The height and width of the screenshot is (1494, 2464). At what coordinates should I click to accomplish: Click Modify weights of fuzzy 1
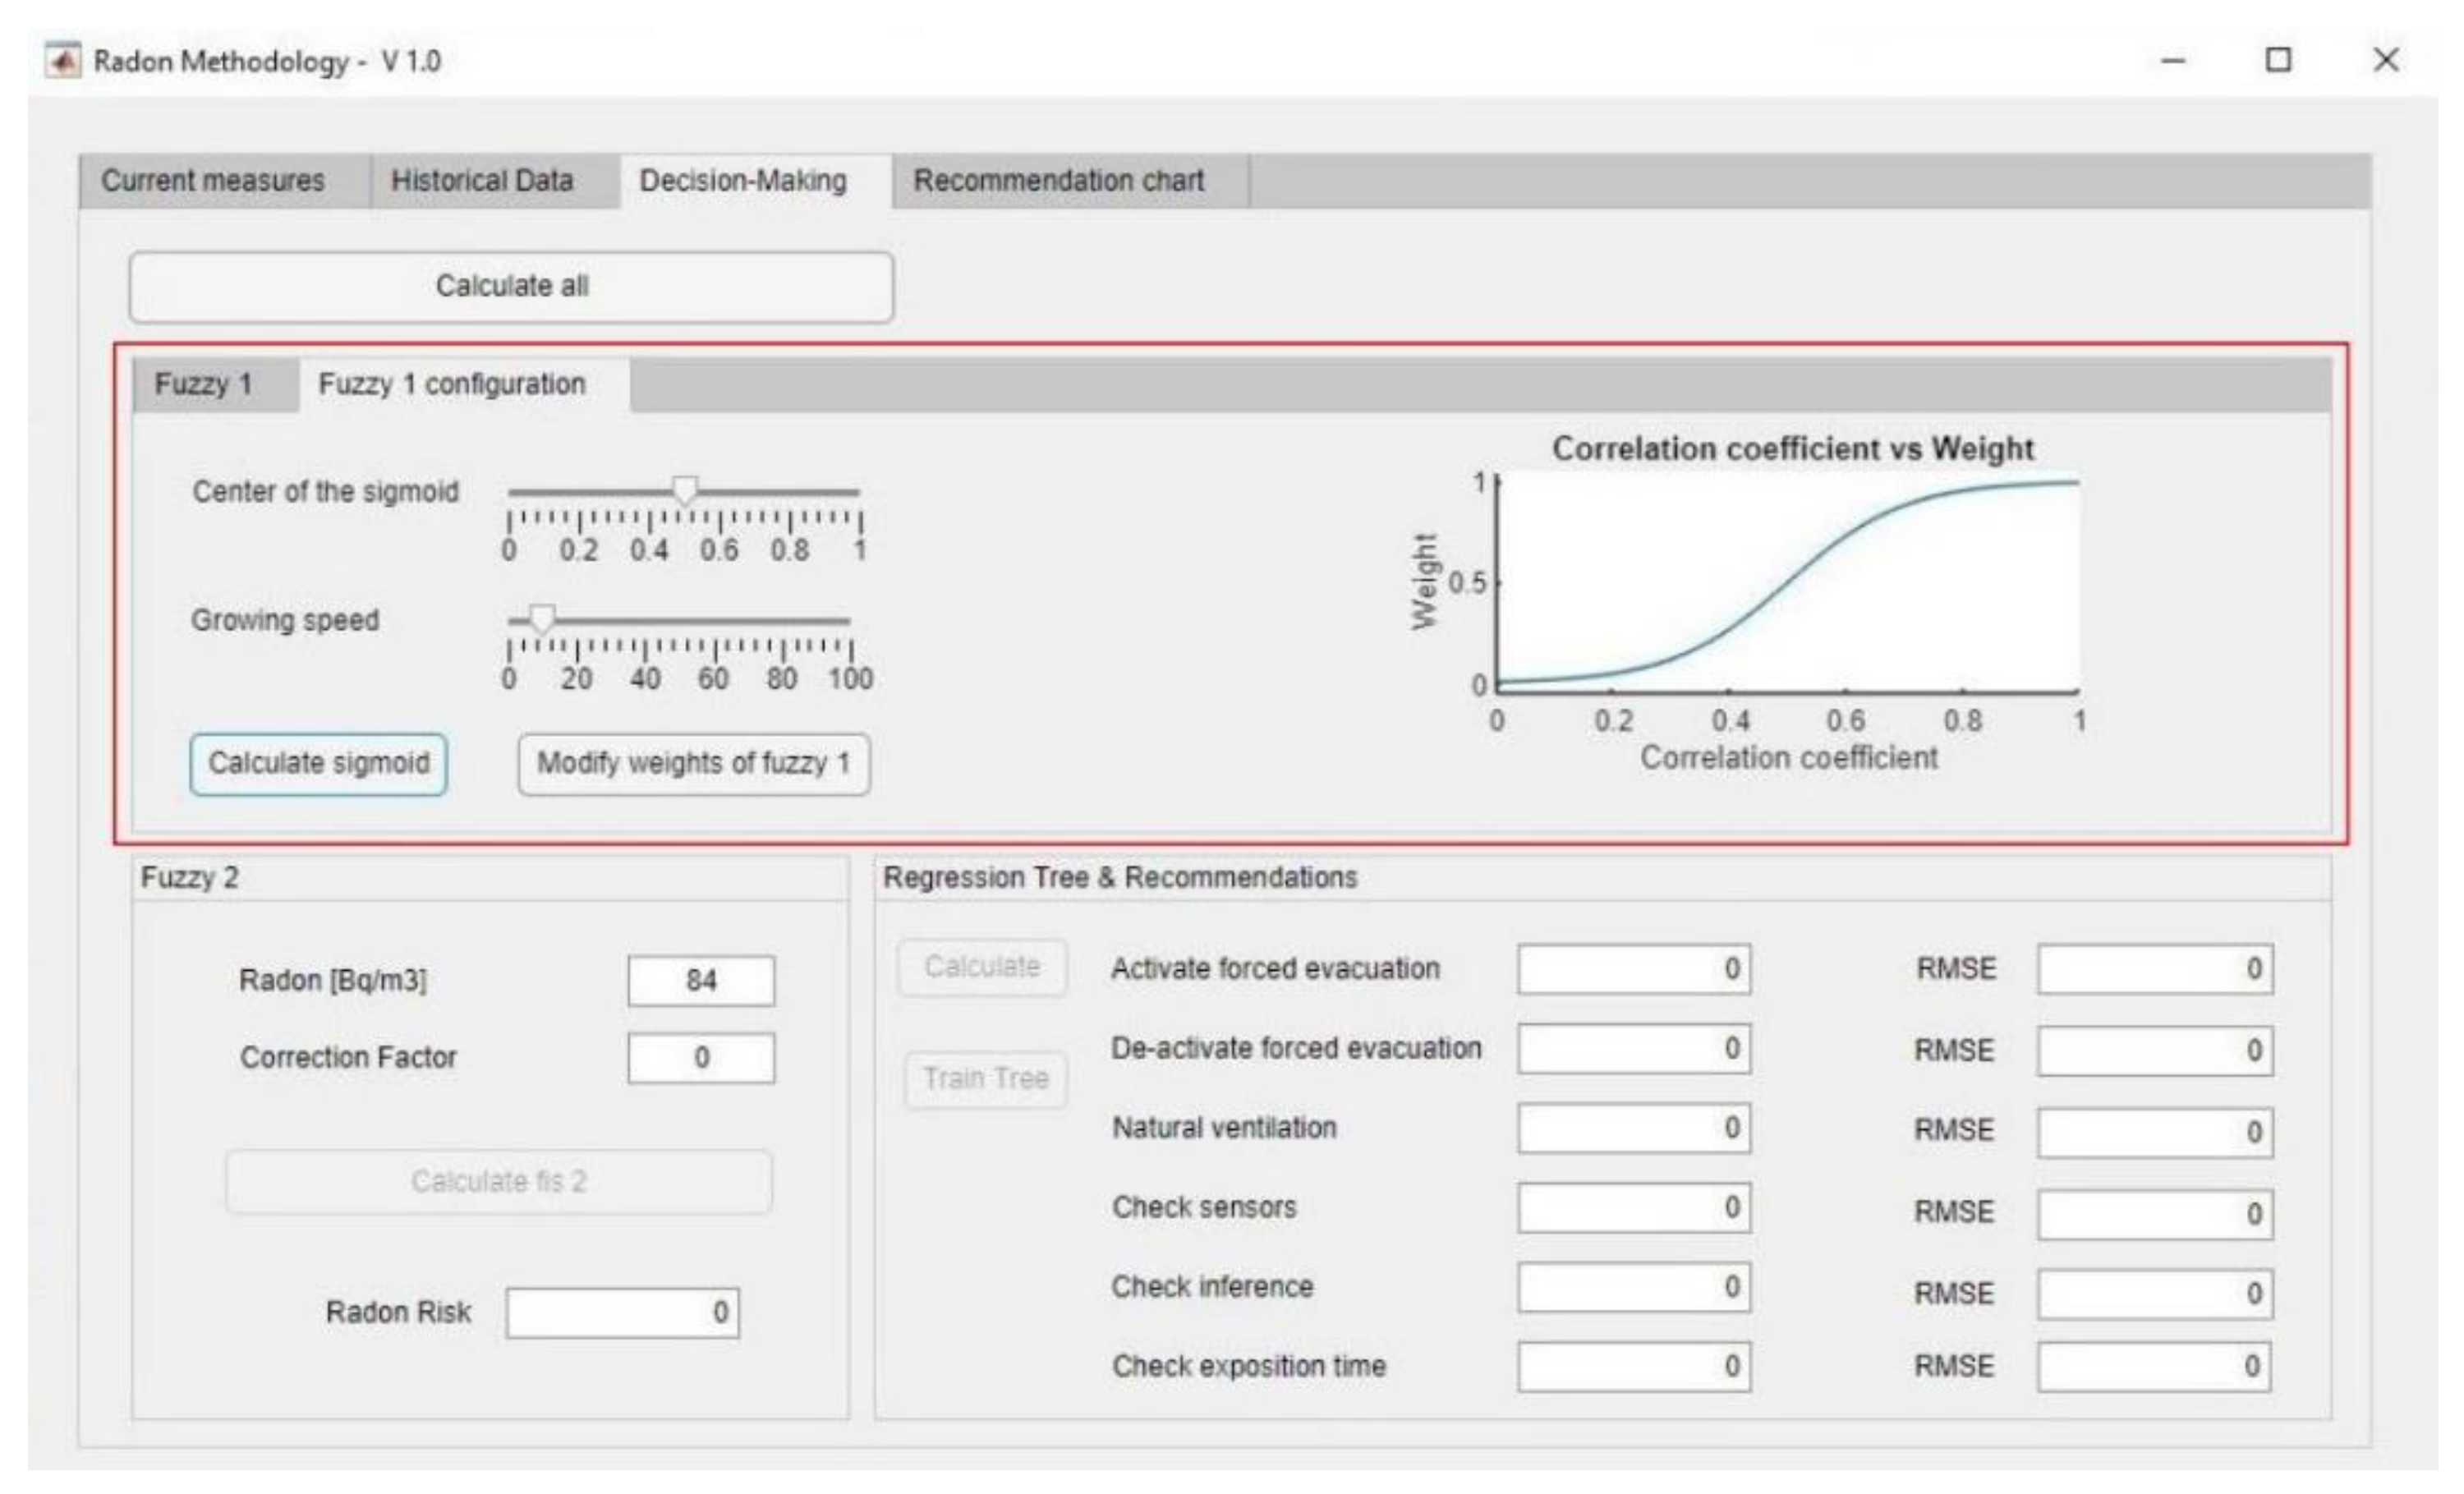click(693, 764)
